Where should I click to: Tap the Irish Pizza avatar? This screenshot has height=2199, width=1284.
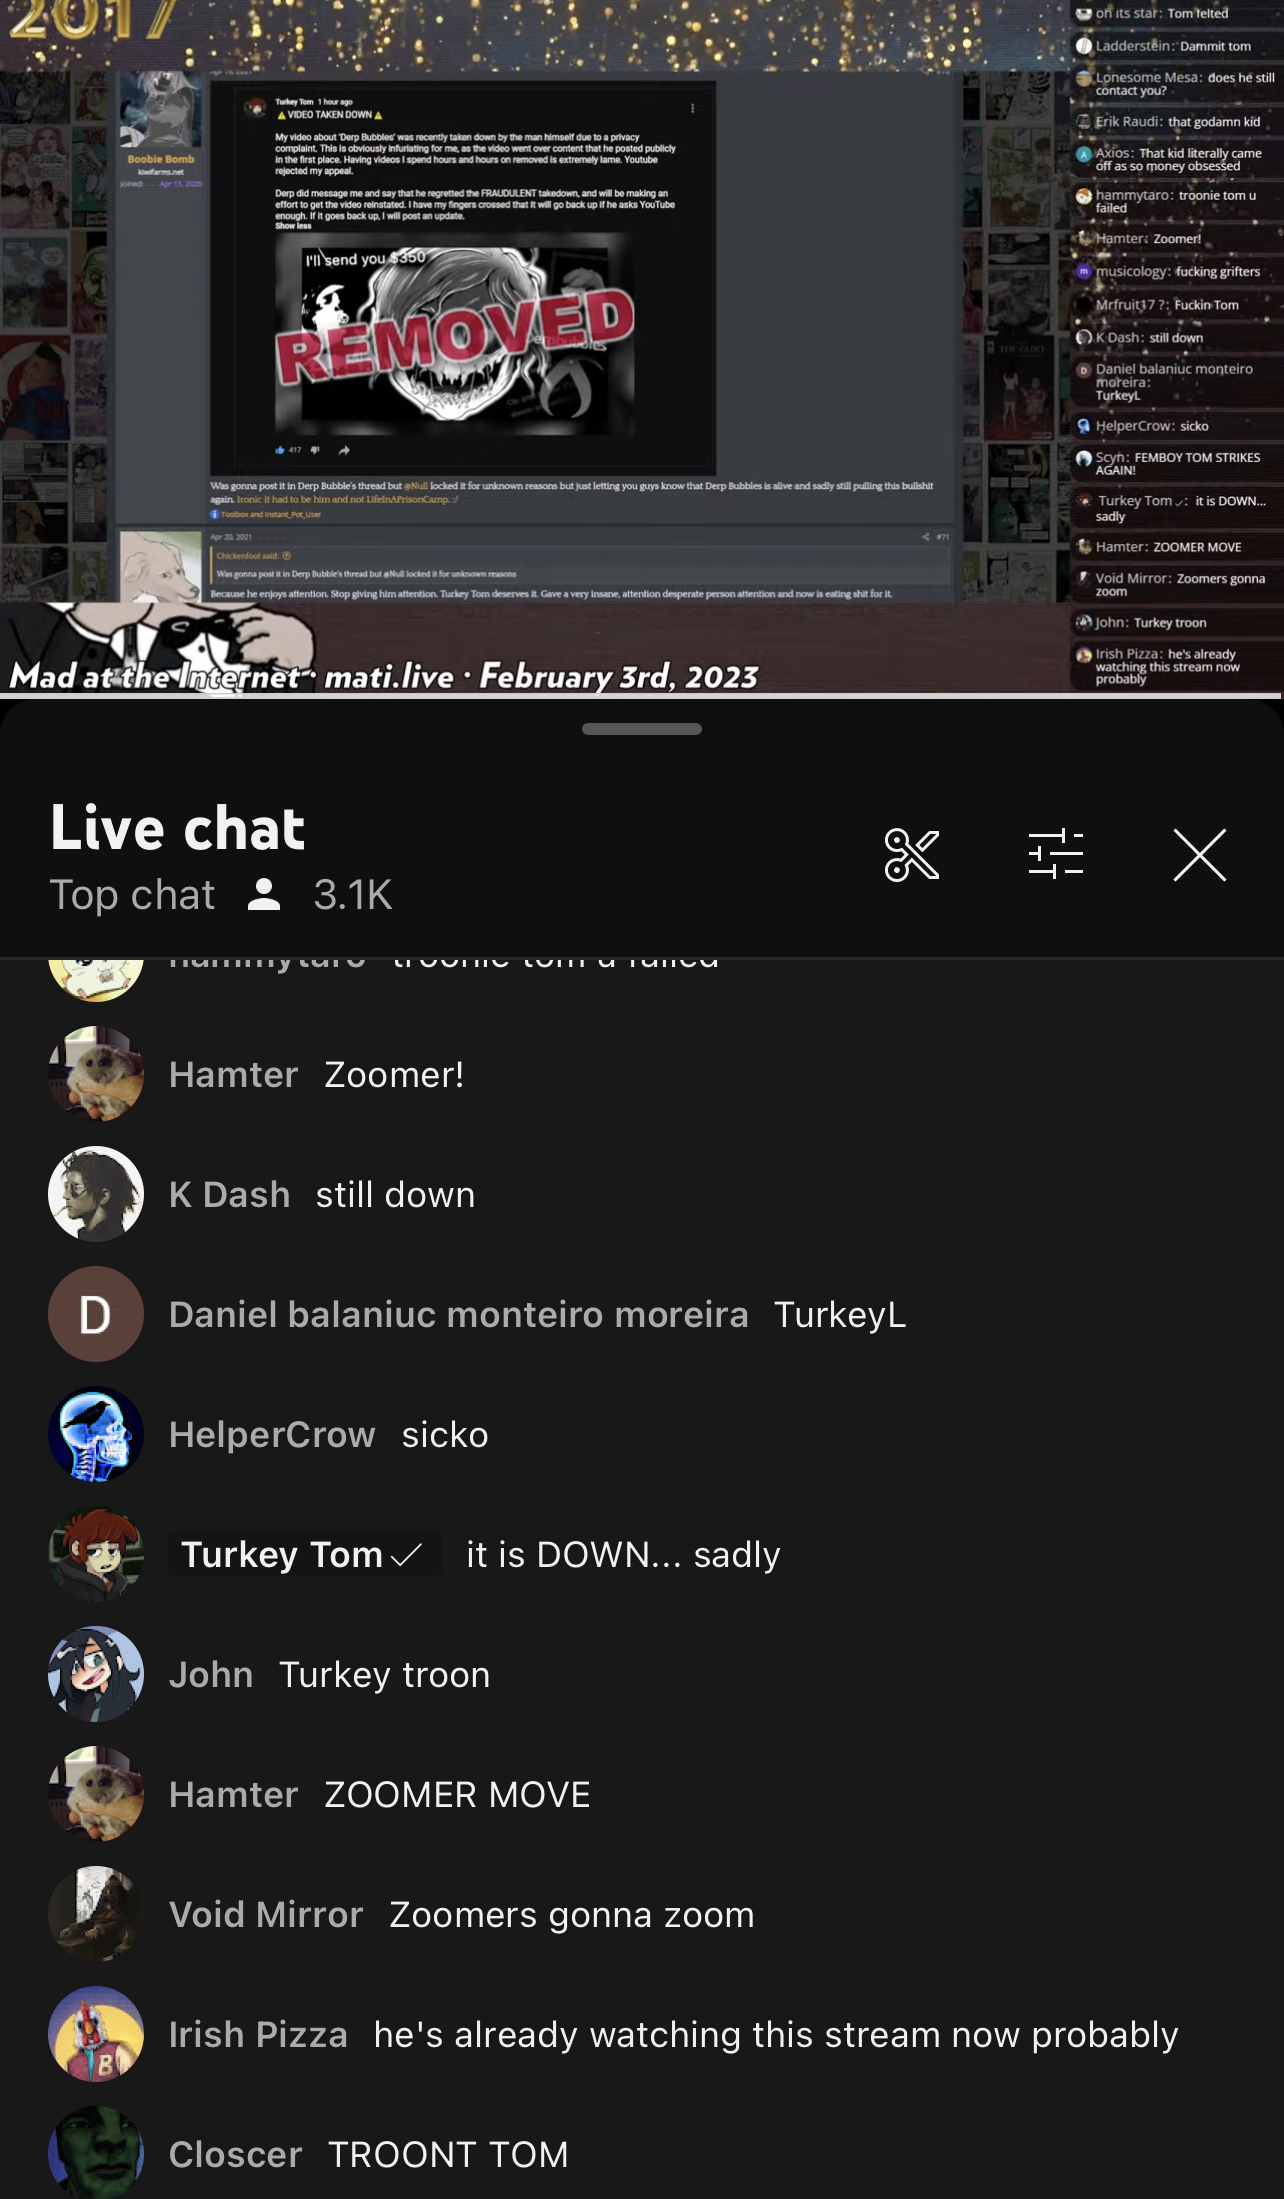(x=96, y=2034)
